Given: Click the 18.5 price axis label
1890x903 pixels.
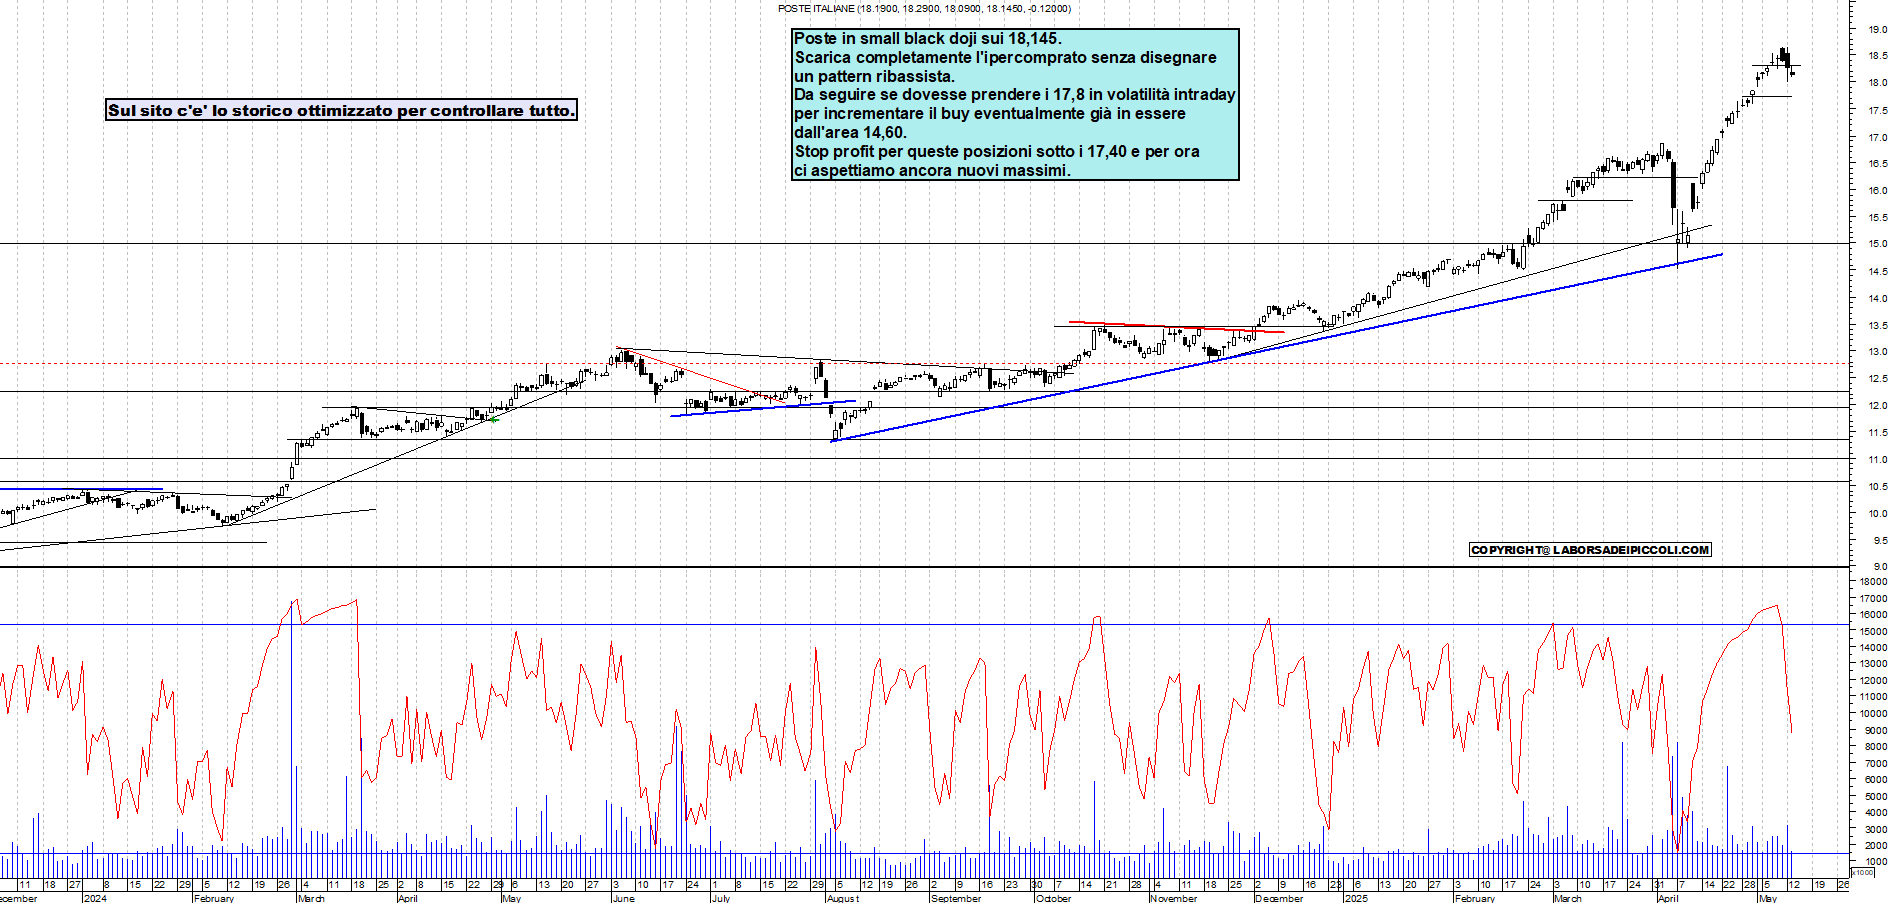Looking at the screenshot, I should coord(1877,56).
